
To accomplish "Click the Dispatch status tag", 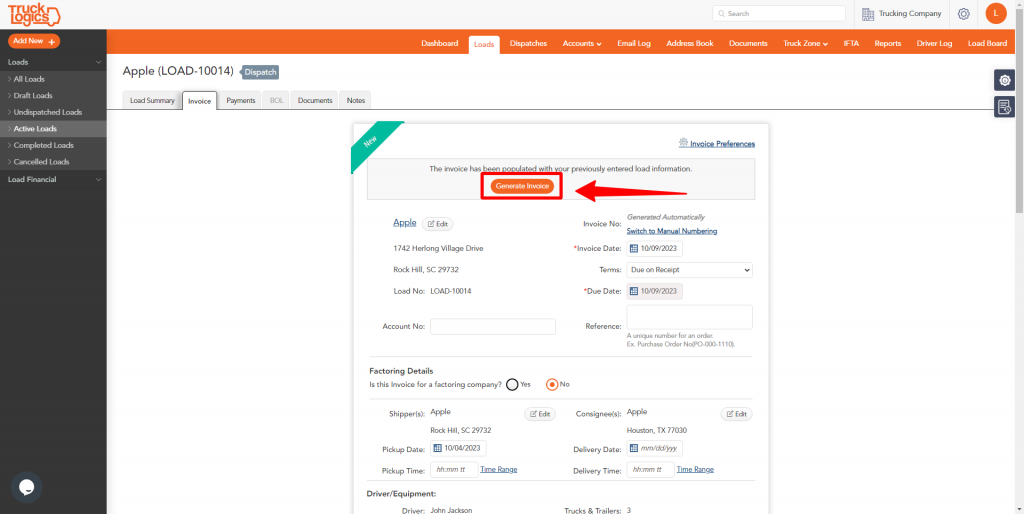I will pyautogui.click(x=259, y=72).
